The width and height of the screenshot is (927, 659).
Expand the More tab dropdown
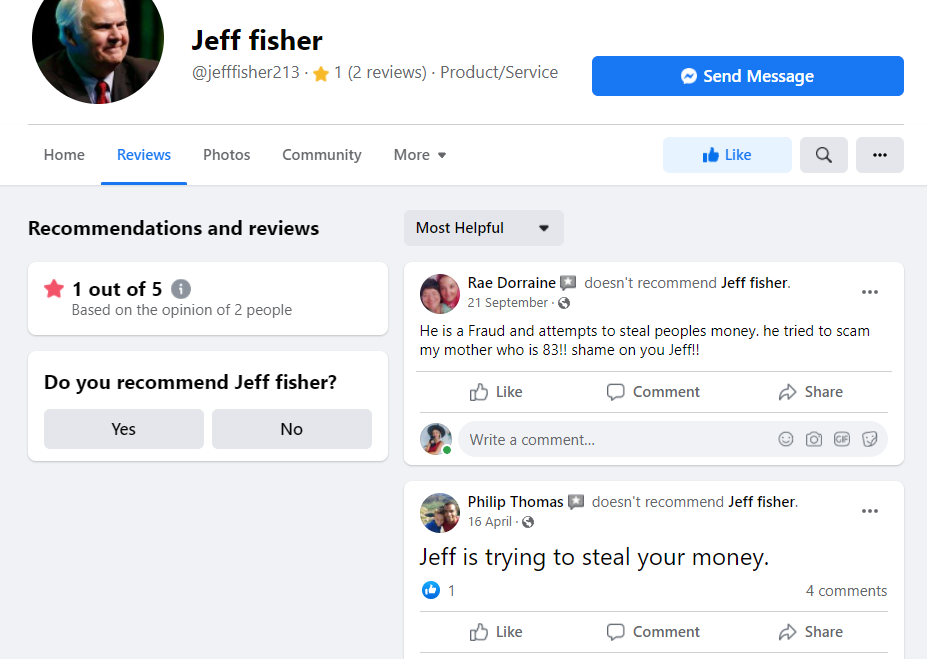pos(420,155)
